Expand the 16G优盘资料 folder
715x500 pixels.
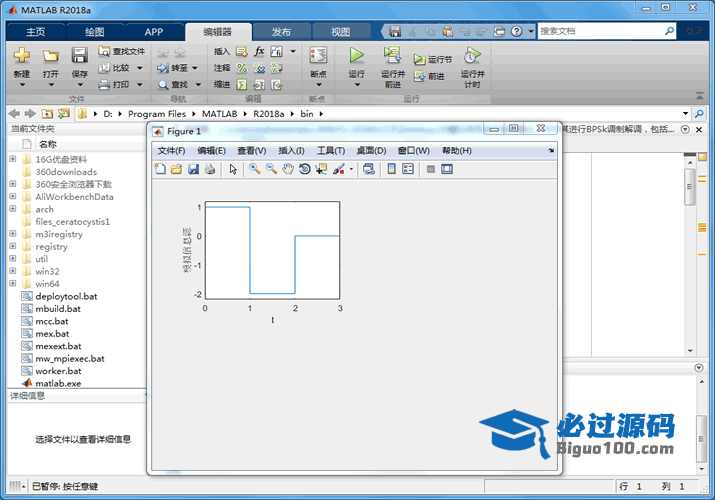(x=13, y=159)
